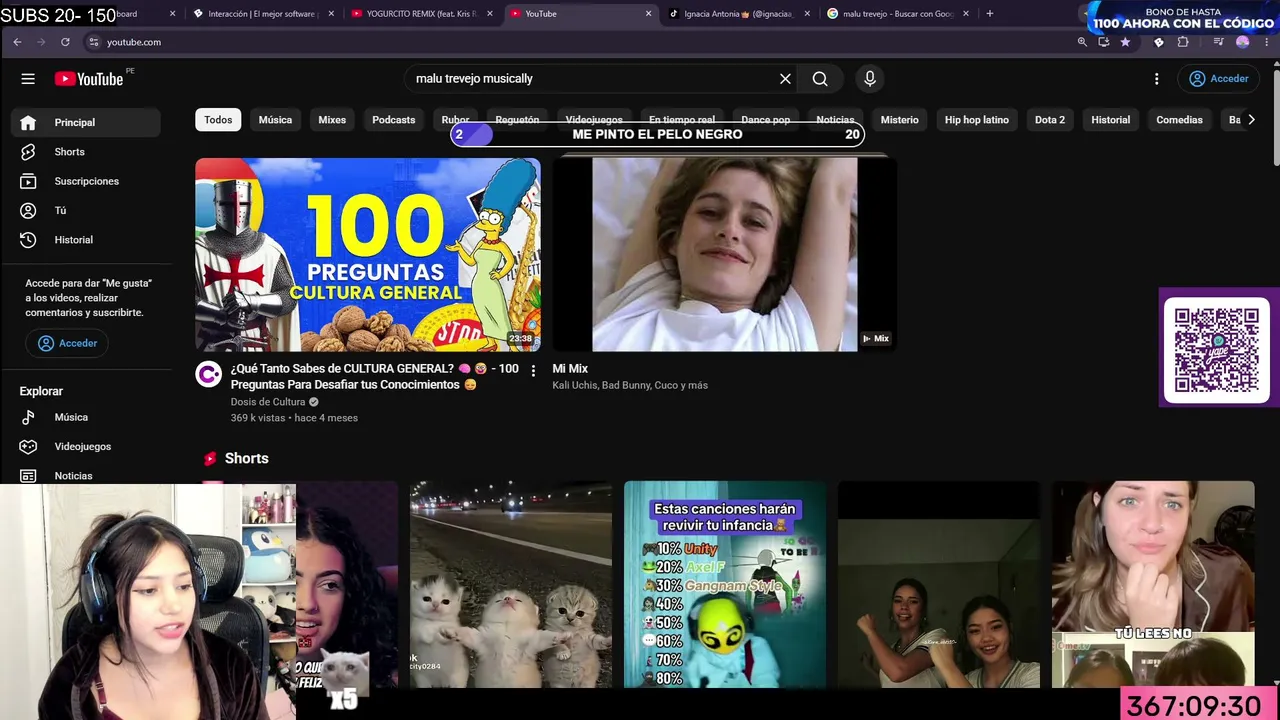Open the dancing kittens Short

511,584
